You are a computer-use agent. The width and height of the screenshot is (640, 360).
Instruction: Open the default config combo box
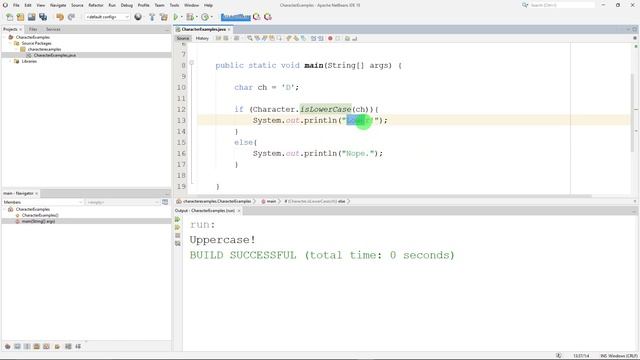tap(107, 17)
